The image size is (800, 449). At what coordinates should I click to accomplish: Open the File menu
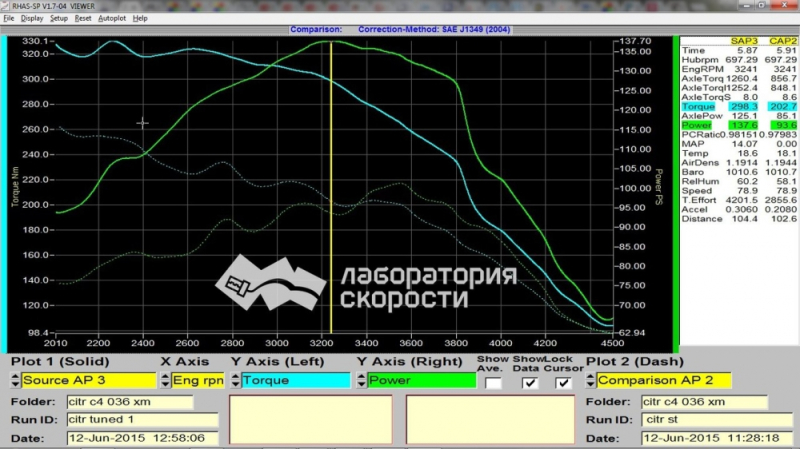[x=9, y=18]
